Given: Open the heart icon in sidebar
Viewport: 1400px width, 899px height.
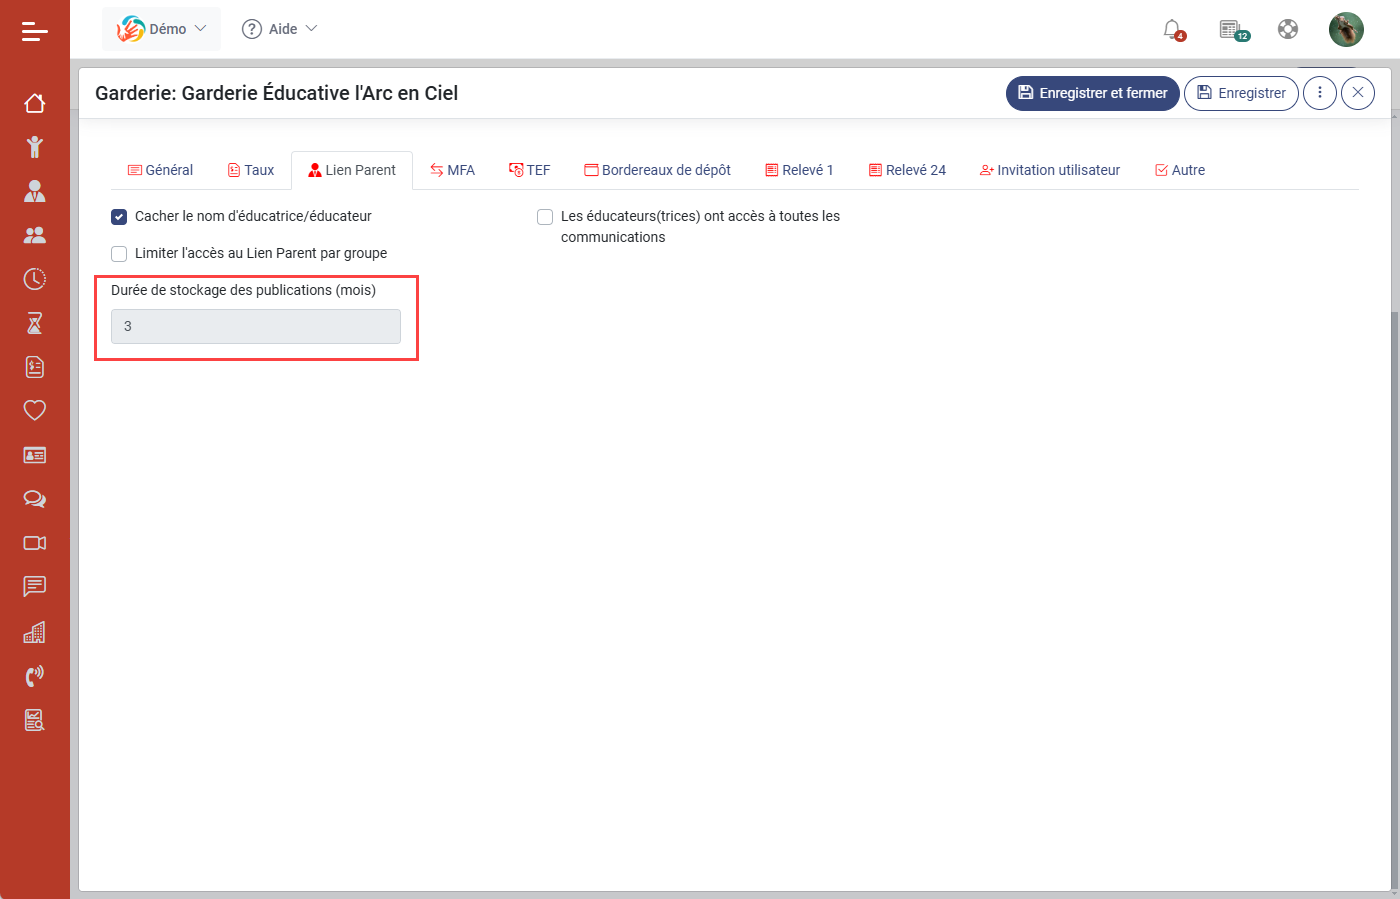Looking at the screenshot, I should pos(35,410).
